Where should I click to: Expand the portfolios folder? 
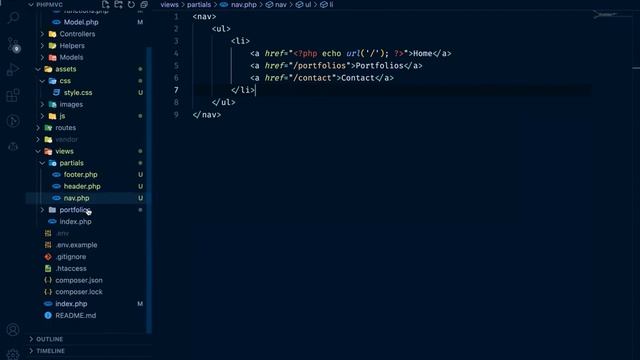pos(42,210)
